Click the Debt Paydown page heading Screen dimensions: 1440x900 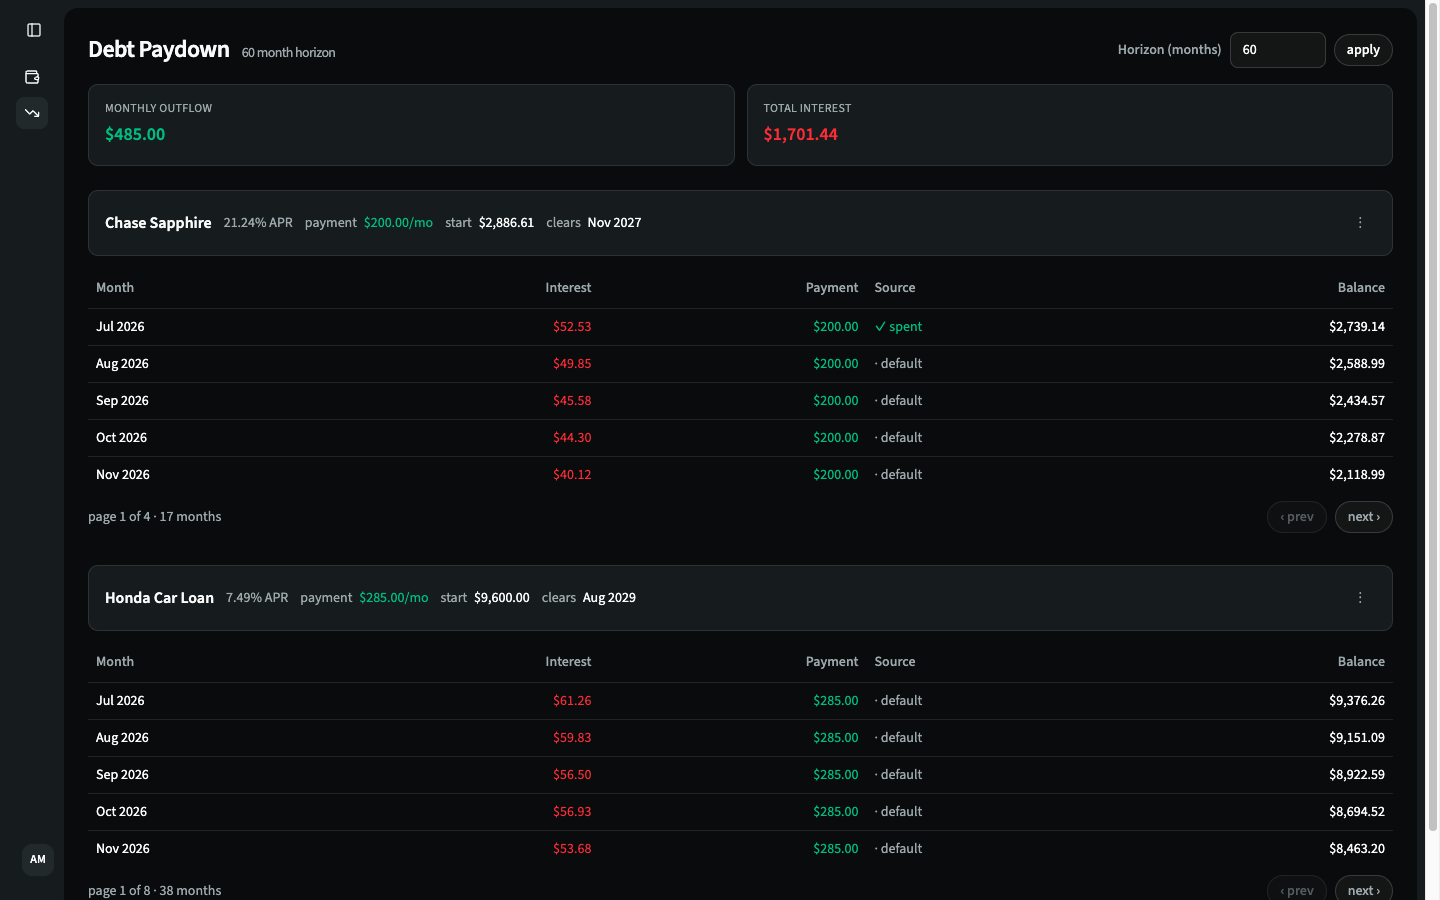(x=159, y=49)
